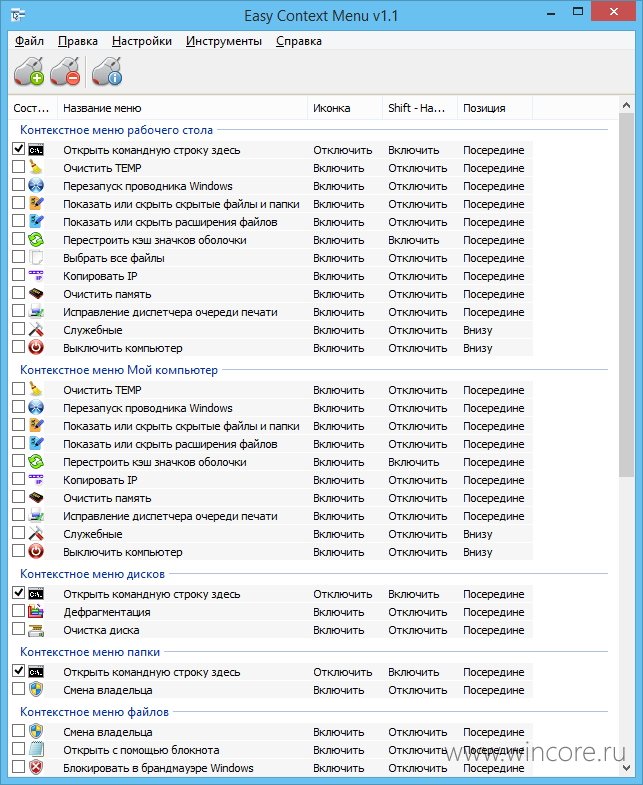Click the tools icon of desktop Служебные
This screenshot has width=643, height=785.
(36, 330)
